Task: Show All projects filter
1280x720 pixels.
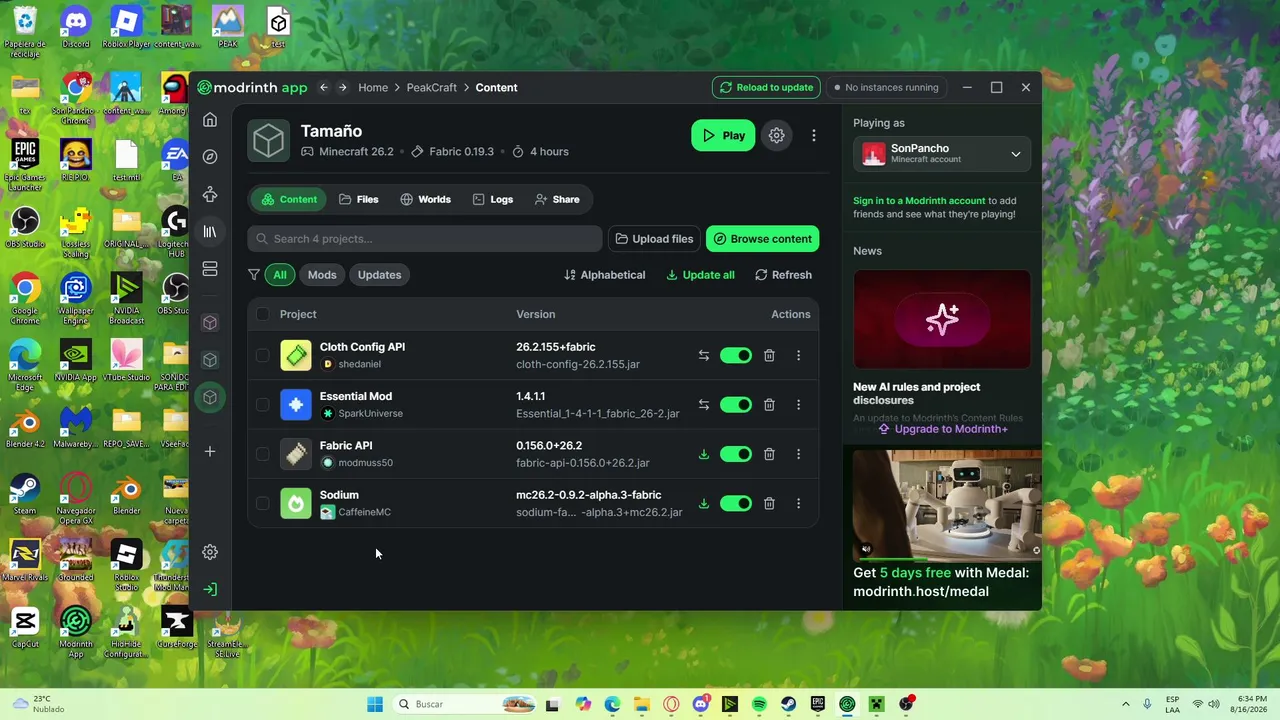Action: [280, 275]
